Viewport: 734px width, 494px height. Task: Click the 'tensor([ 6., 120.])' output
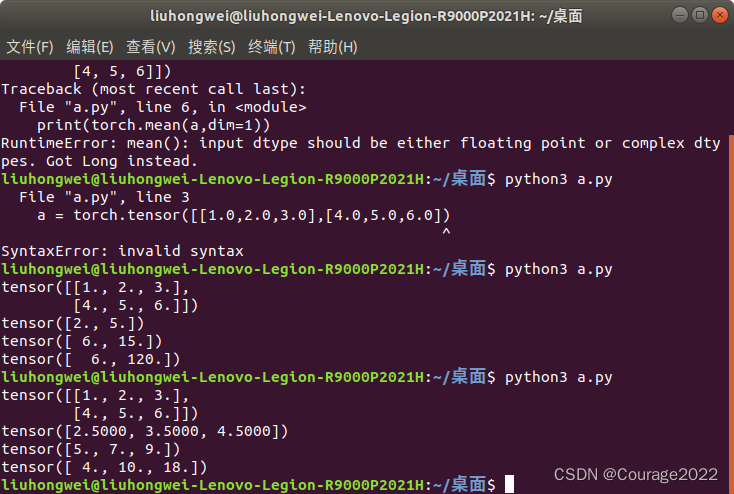pos(90,359)
